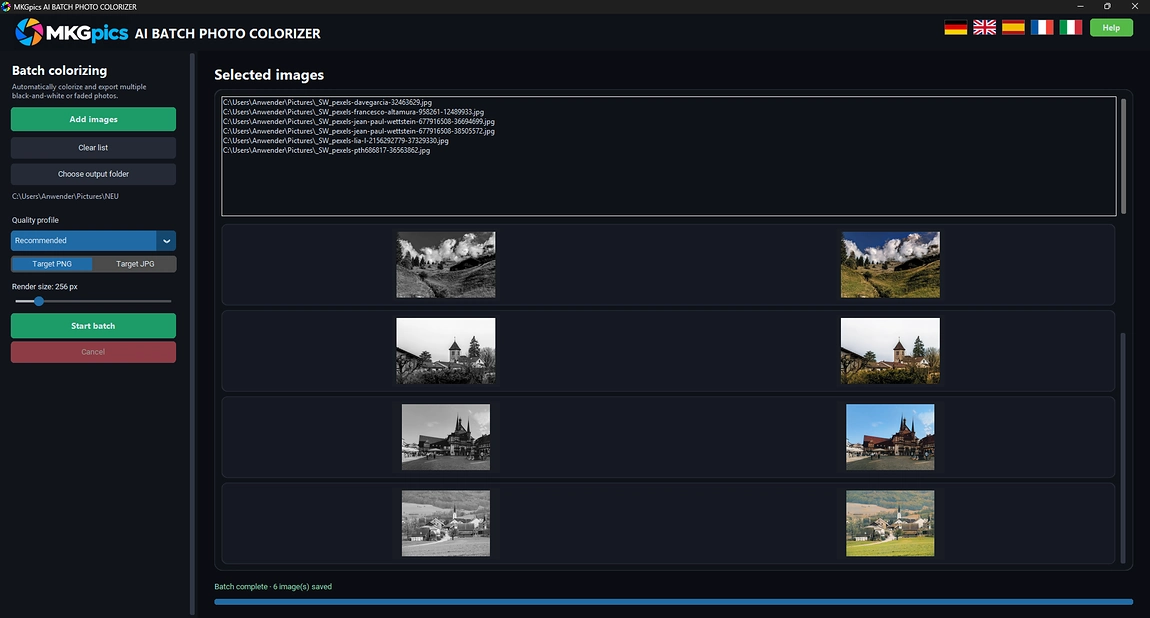Image resolution: width=1150 pixels, height=618 pixels.
Task: Select Target PNG format
Action: (52, 264)
